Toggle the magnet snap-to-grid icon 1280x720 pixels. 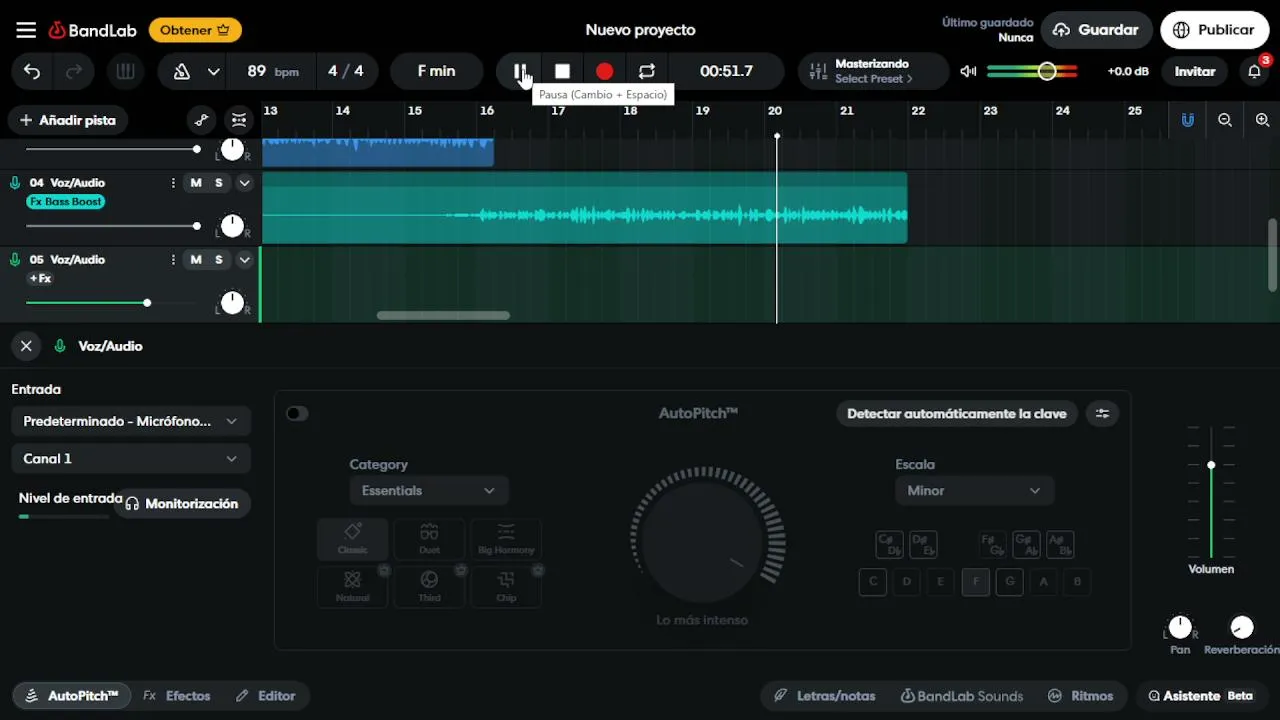point(1187,120)
